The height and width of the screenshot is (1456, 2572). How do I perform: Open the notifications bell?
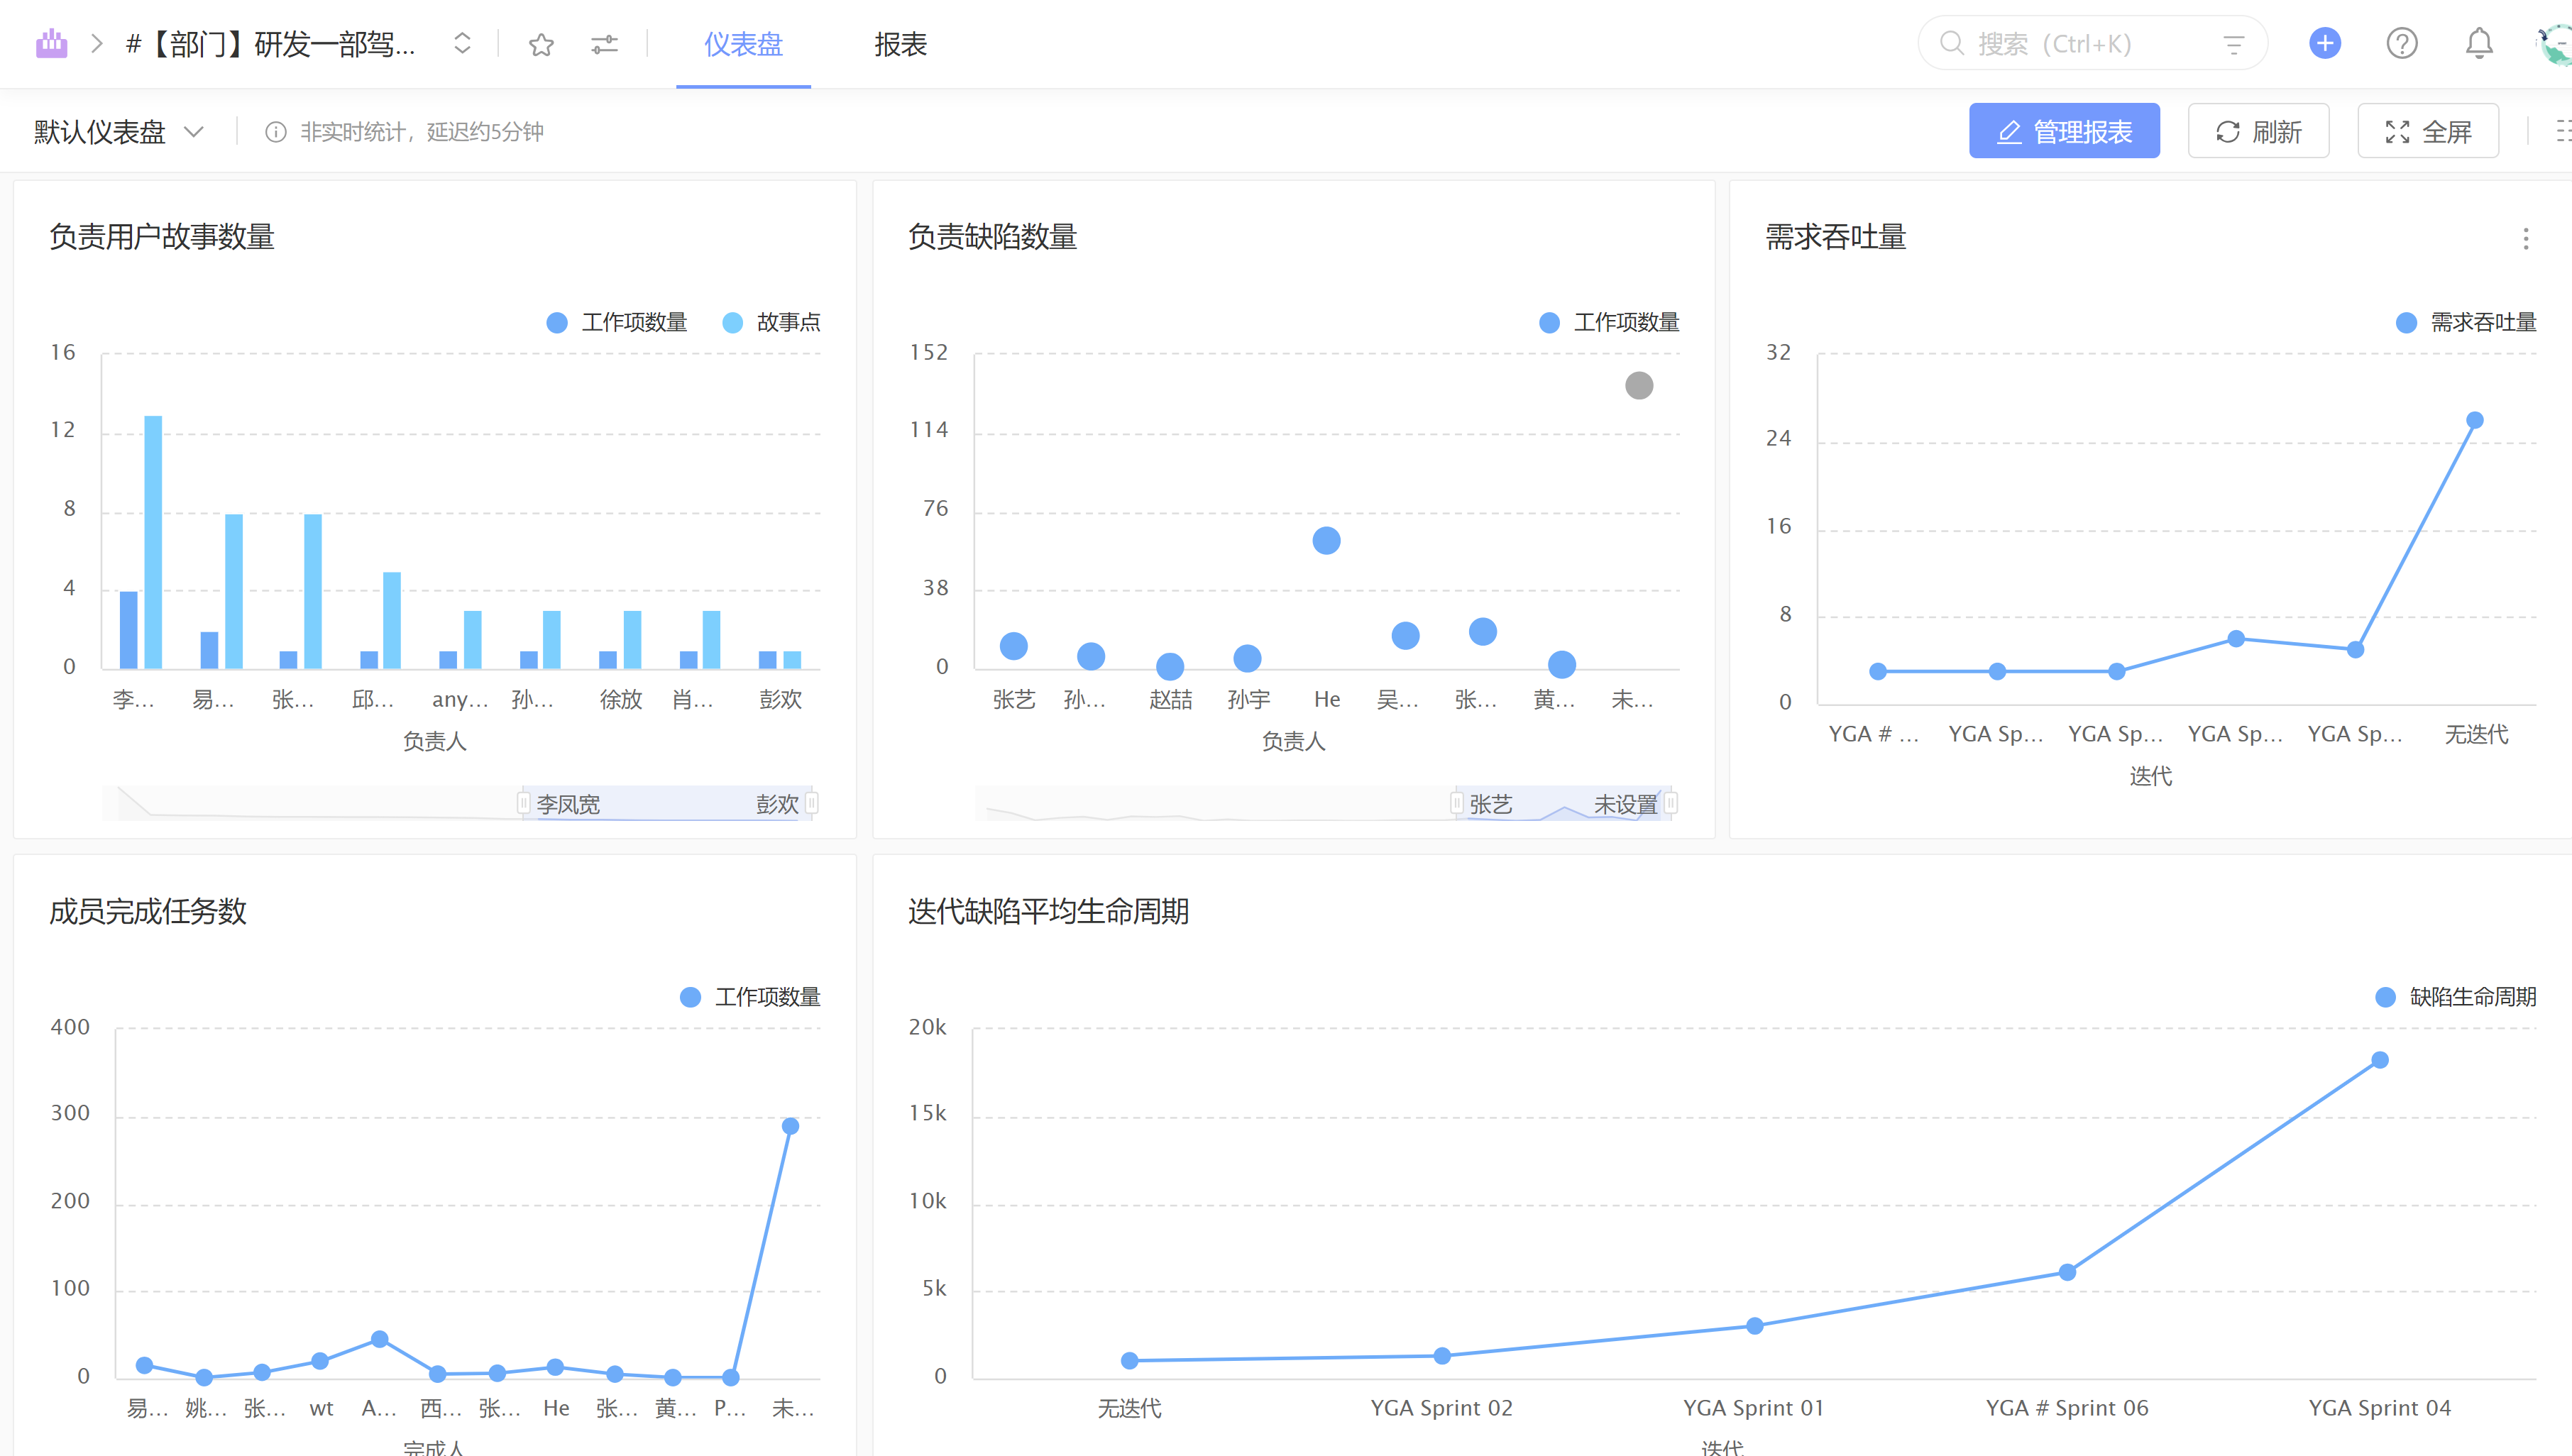click(2478, 43)
